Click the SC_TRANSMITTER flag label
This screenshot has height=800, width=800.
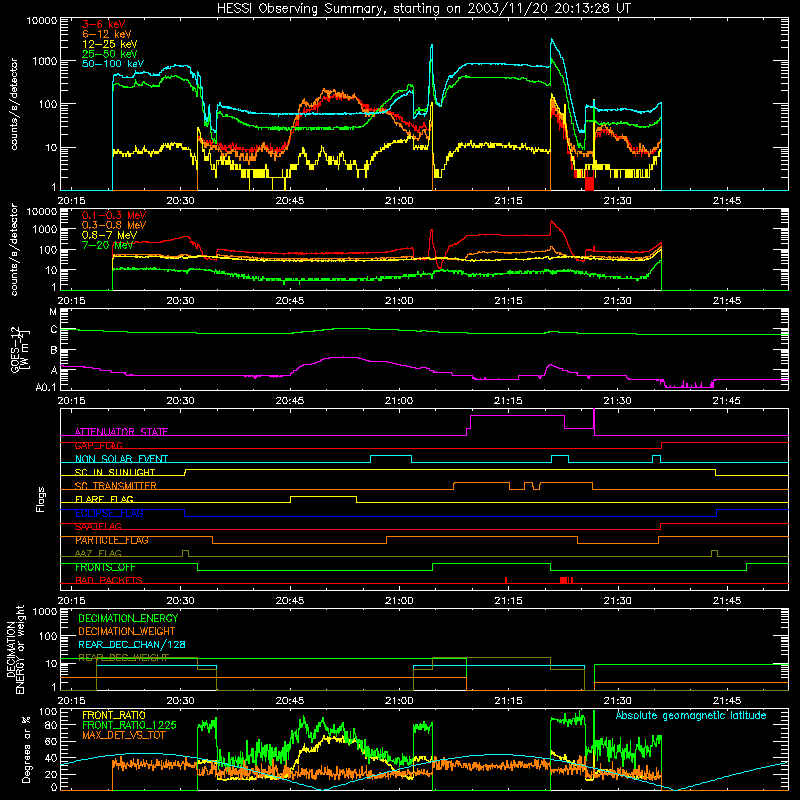(x=116, y=486)
